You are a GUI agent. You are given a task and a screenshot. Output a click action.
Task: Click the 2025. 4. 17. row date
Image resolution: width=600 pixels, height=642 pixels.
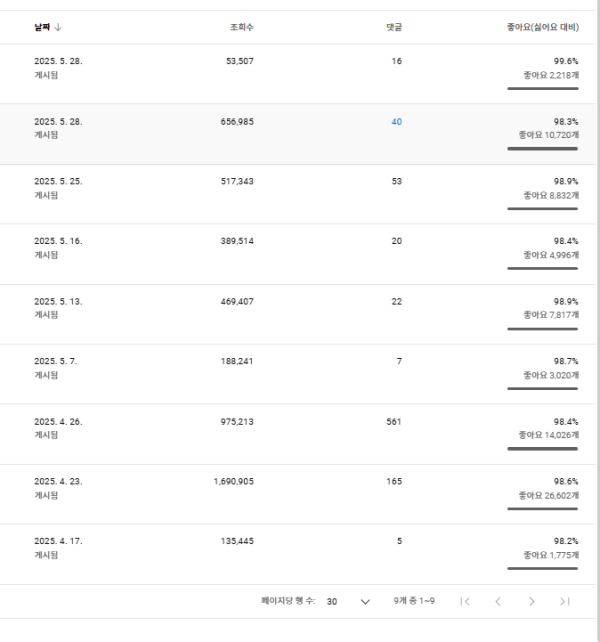(58, 542)
